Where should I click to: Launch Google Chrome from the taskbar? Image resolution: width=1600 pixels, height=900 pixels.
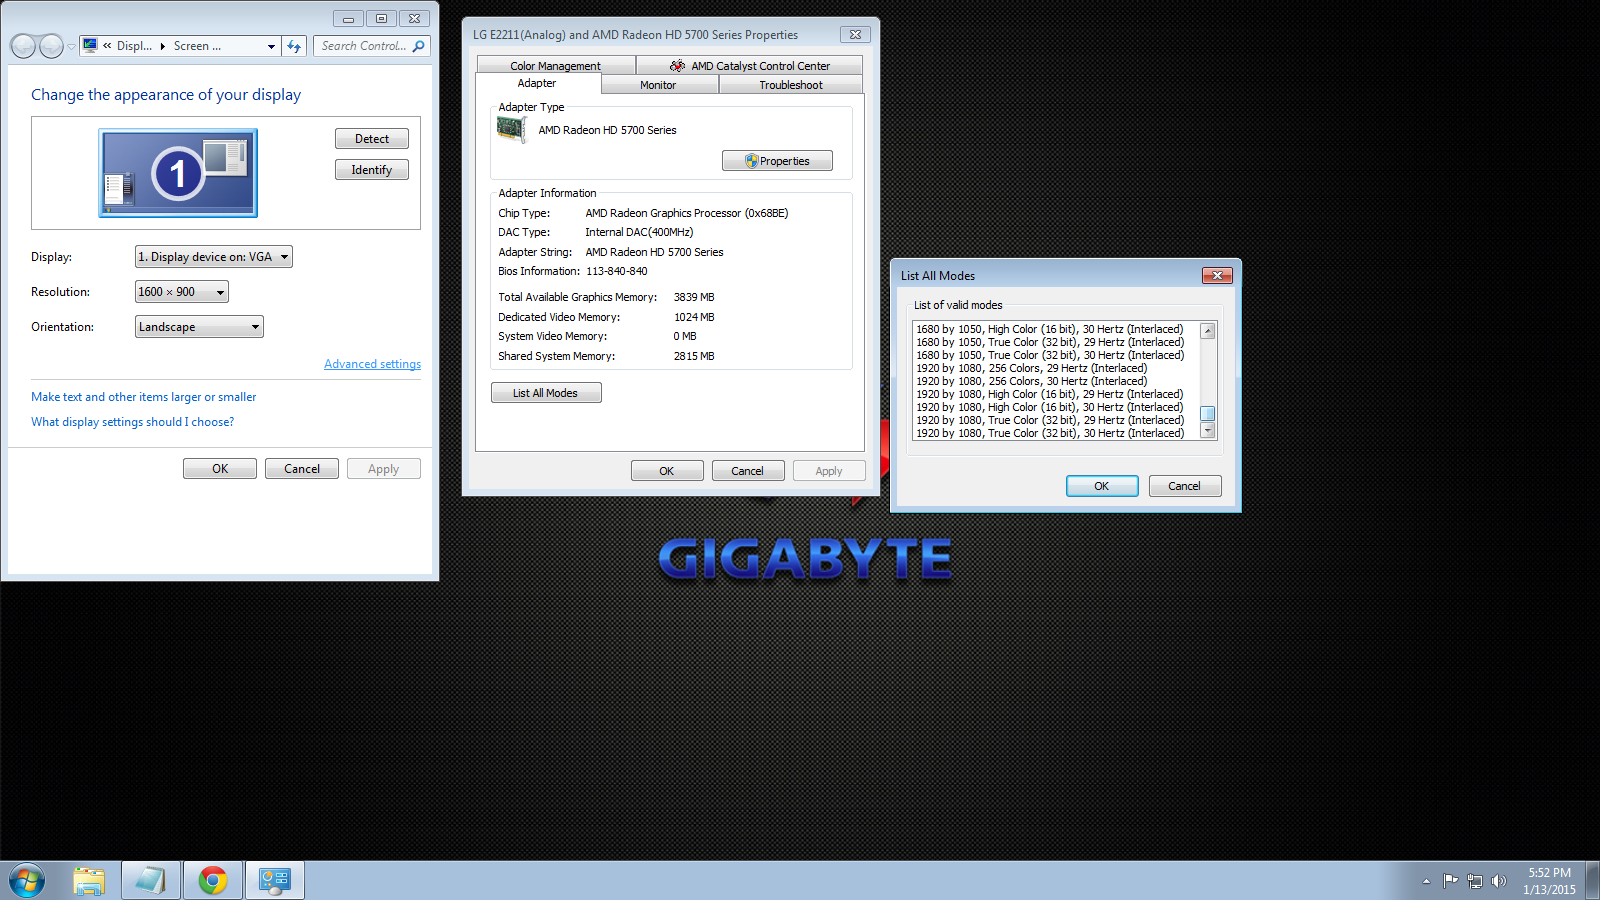pyautogui.click(x=213, y=881)
